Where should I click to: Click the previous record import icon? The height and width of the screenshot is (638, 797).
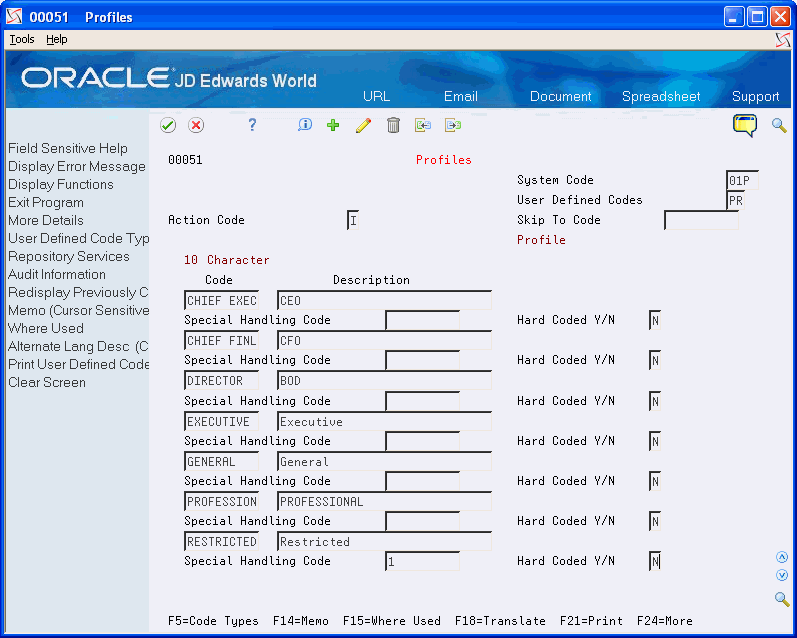click(x=423, y=125)
